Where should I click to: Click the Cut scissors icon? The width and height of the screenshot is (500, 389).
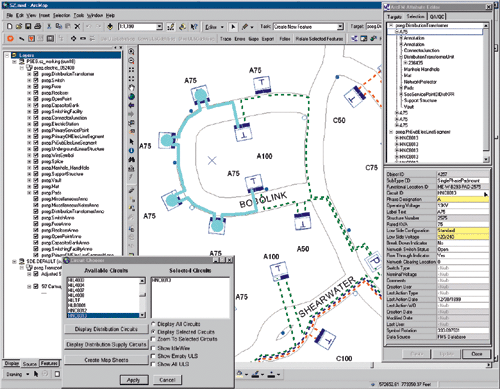tap(49, 26)
